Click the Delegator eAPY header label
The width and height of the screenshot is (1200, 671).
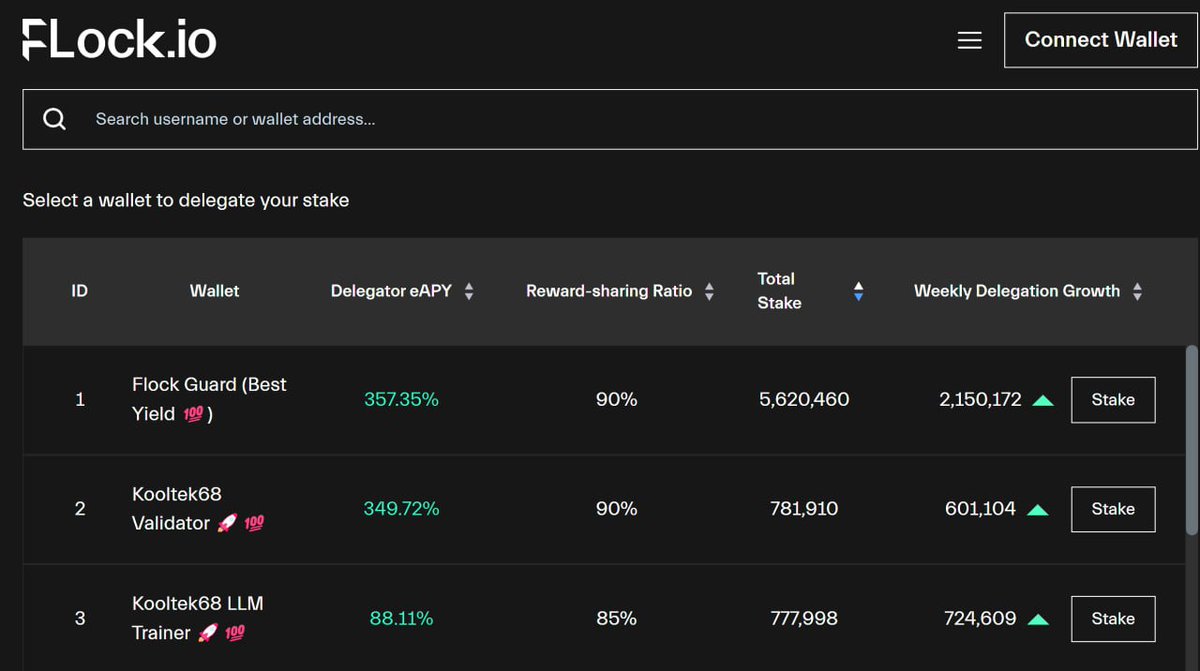(x=391, y=291)
